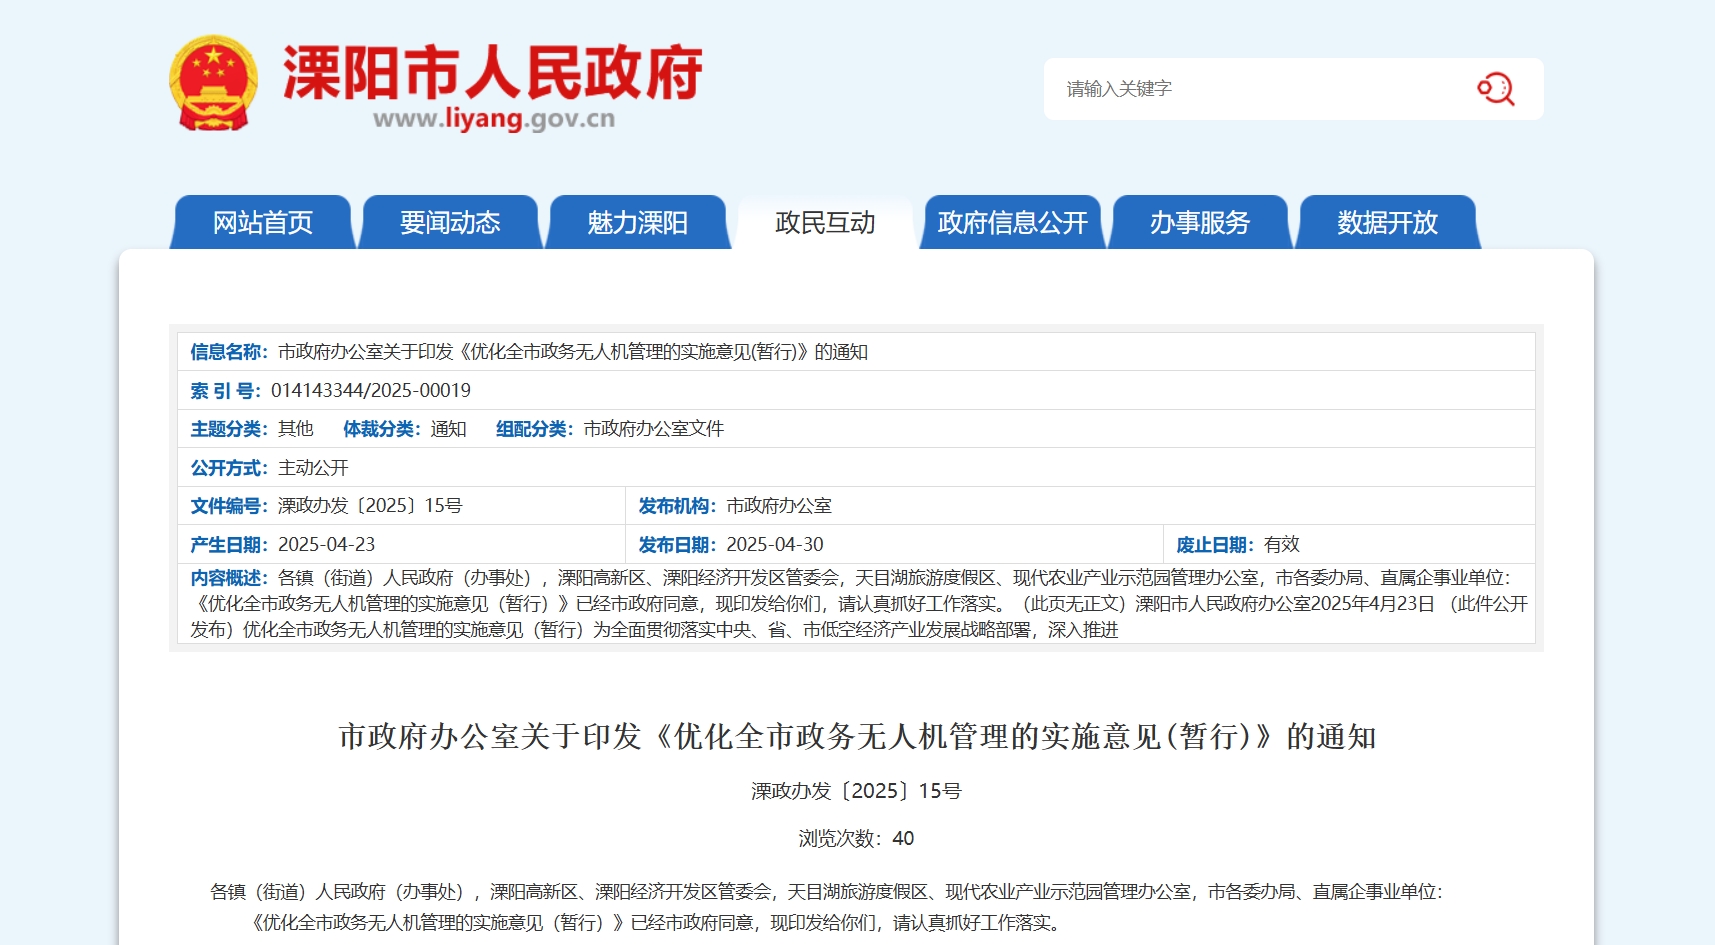Open the 政府信息公开 tab
Screen dimensions: 1715x945
[1012, 222]
